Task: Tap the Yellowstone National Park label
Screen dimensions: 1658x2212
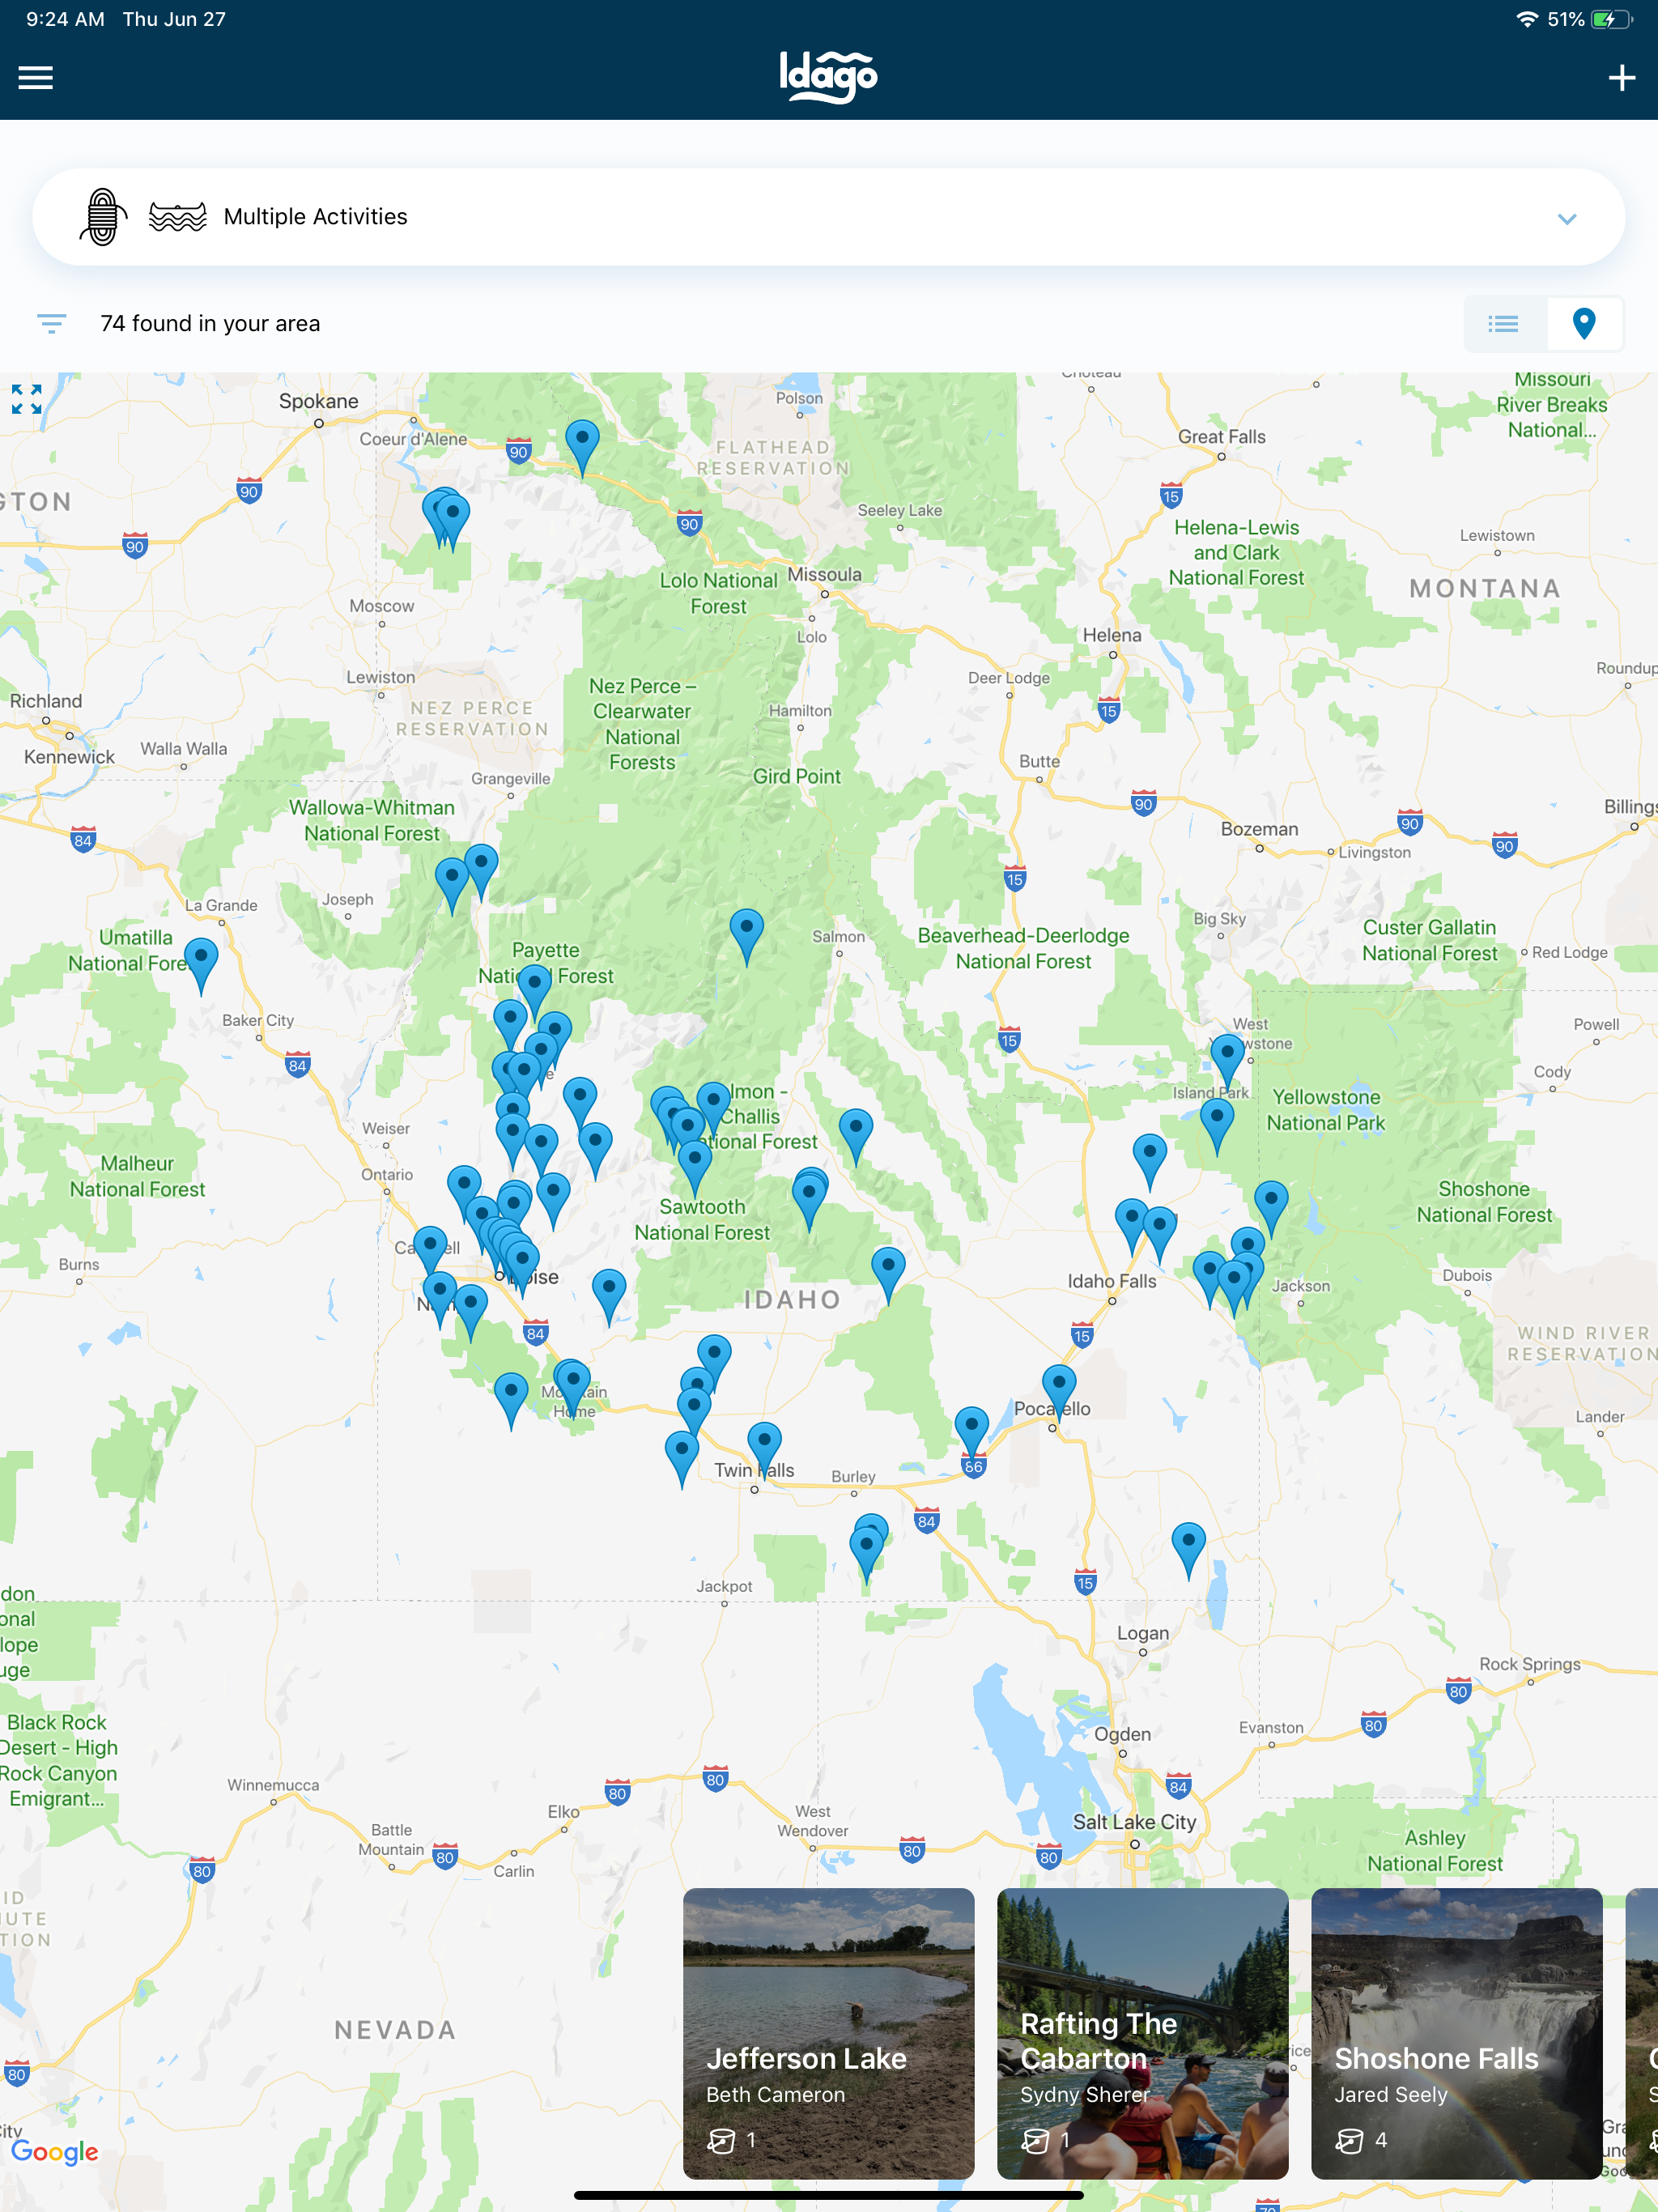Action: click(1326, 1110)
